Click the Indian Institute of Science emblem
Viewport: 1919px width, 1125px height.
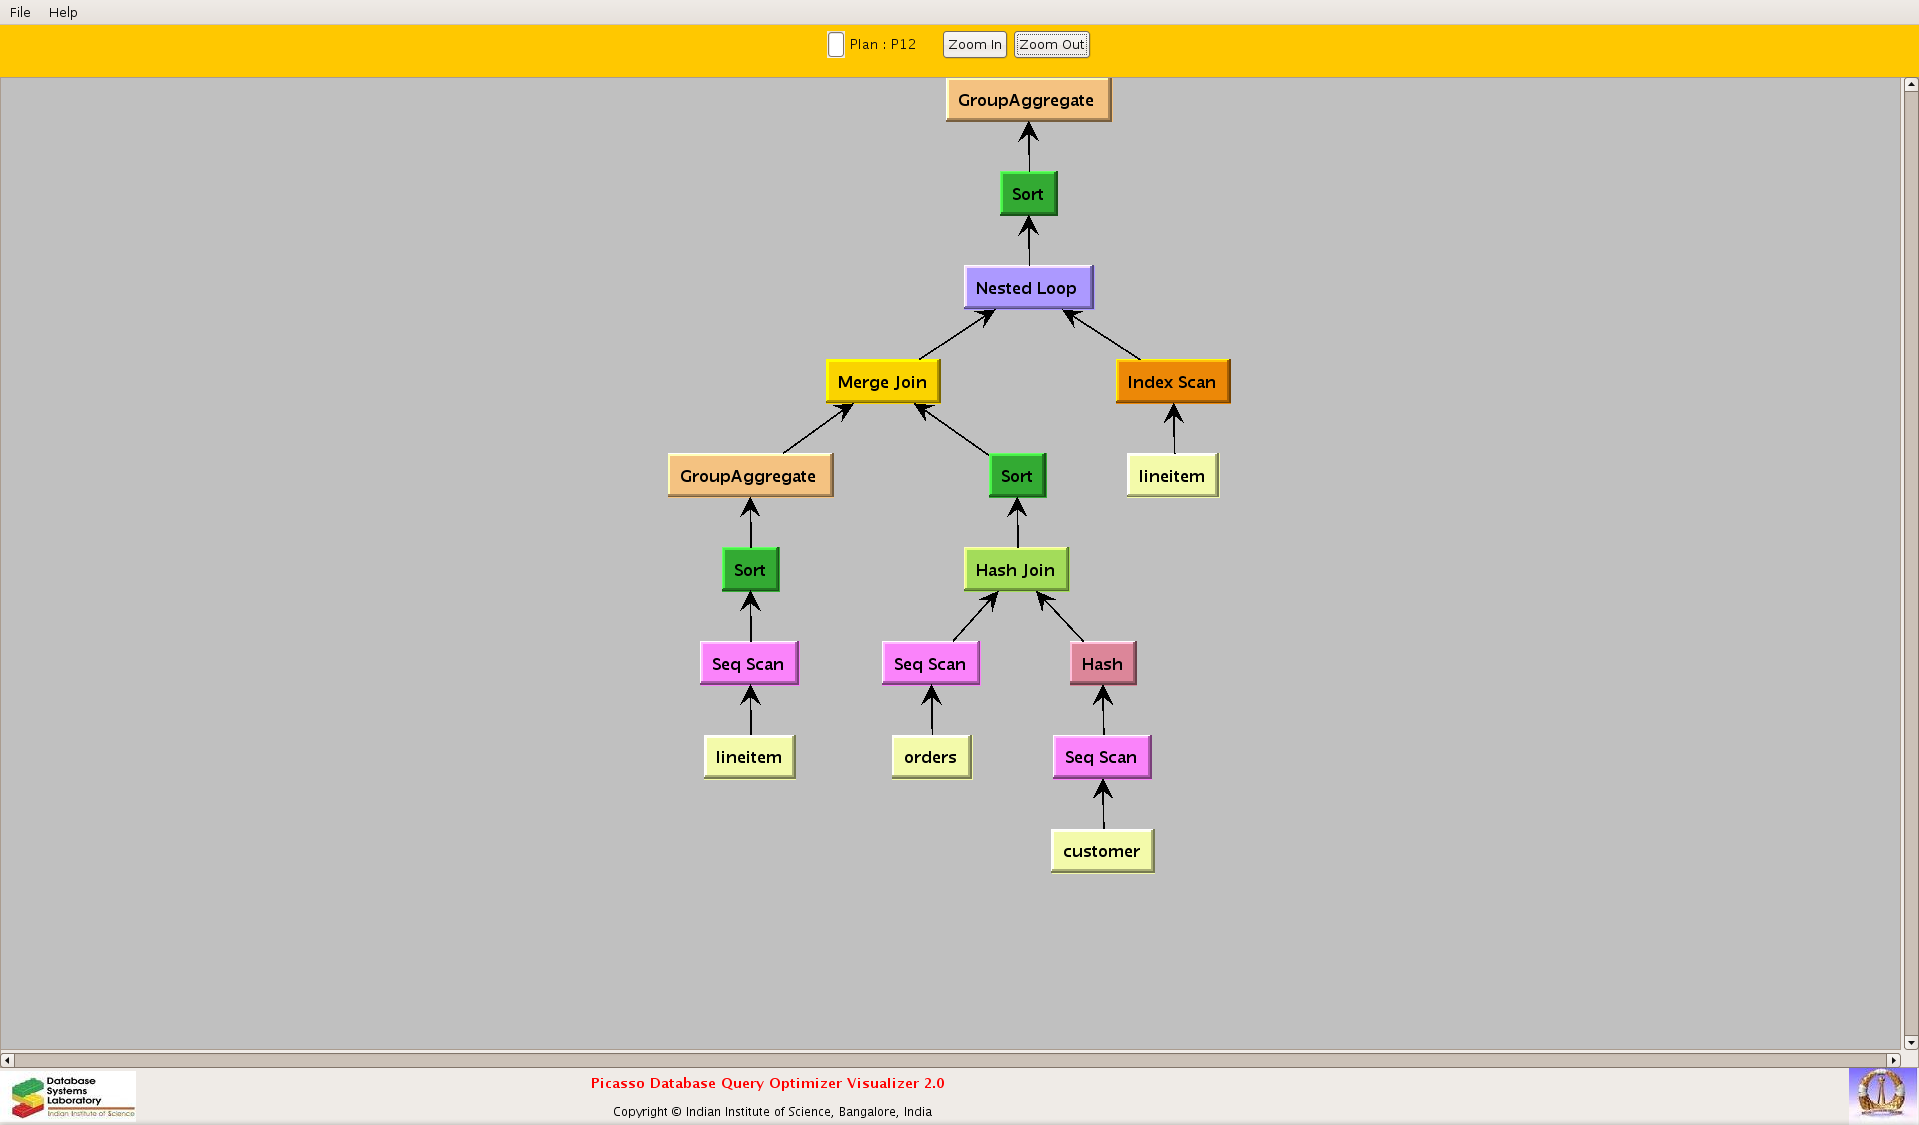click(x=1881, y=1093)
